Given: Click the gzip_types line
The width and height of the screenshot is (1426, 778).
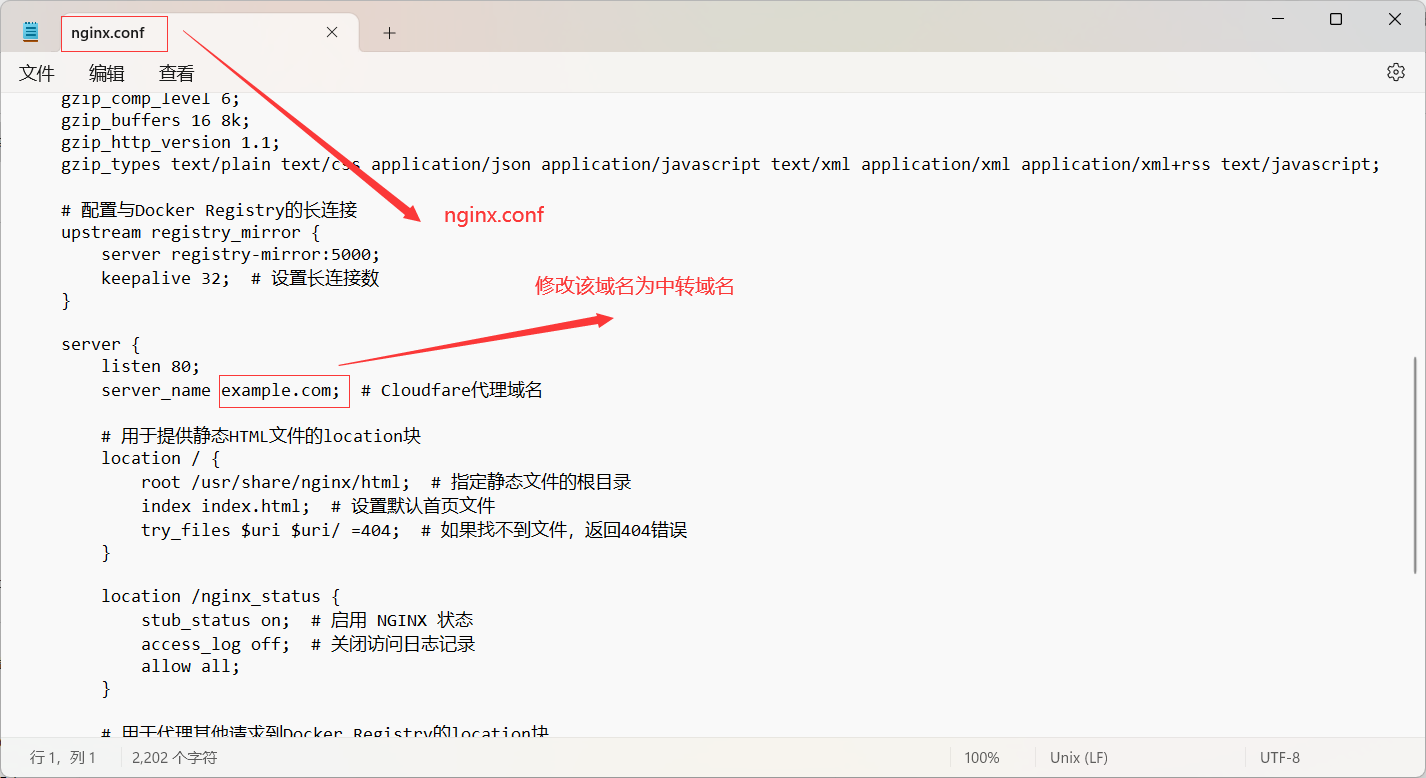Looking at the screenshot, I should tap(720, 164).
